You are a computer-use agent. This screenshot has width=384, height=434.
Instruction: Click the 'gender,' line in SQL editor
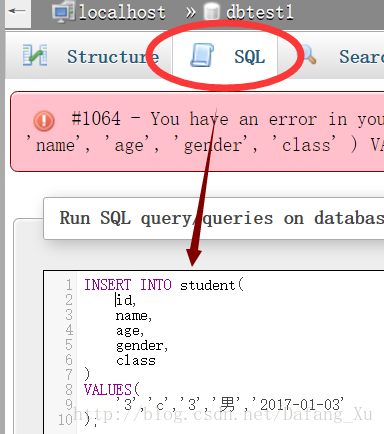(x=142, y=346)
